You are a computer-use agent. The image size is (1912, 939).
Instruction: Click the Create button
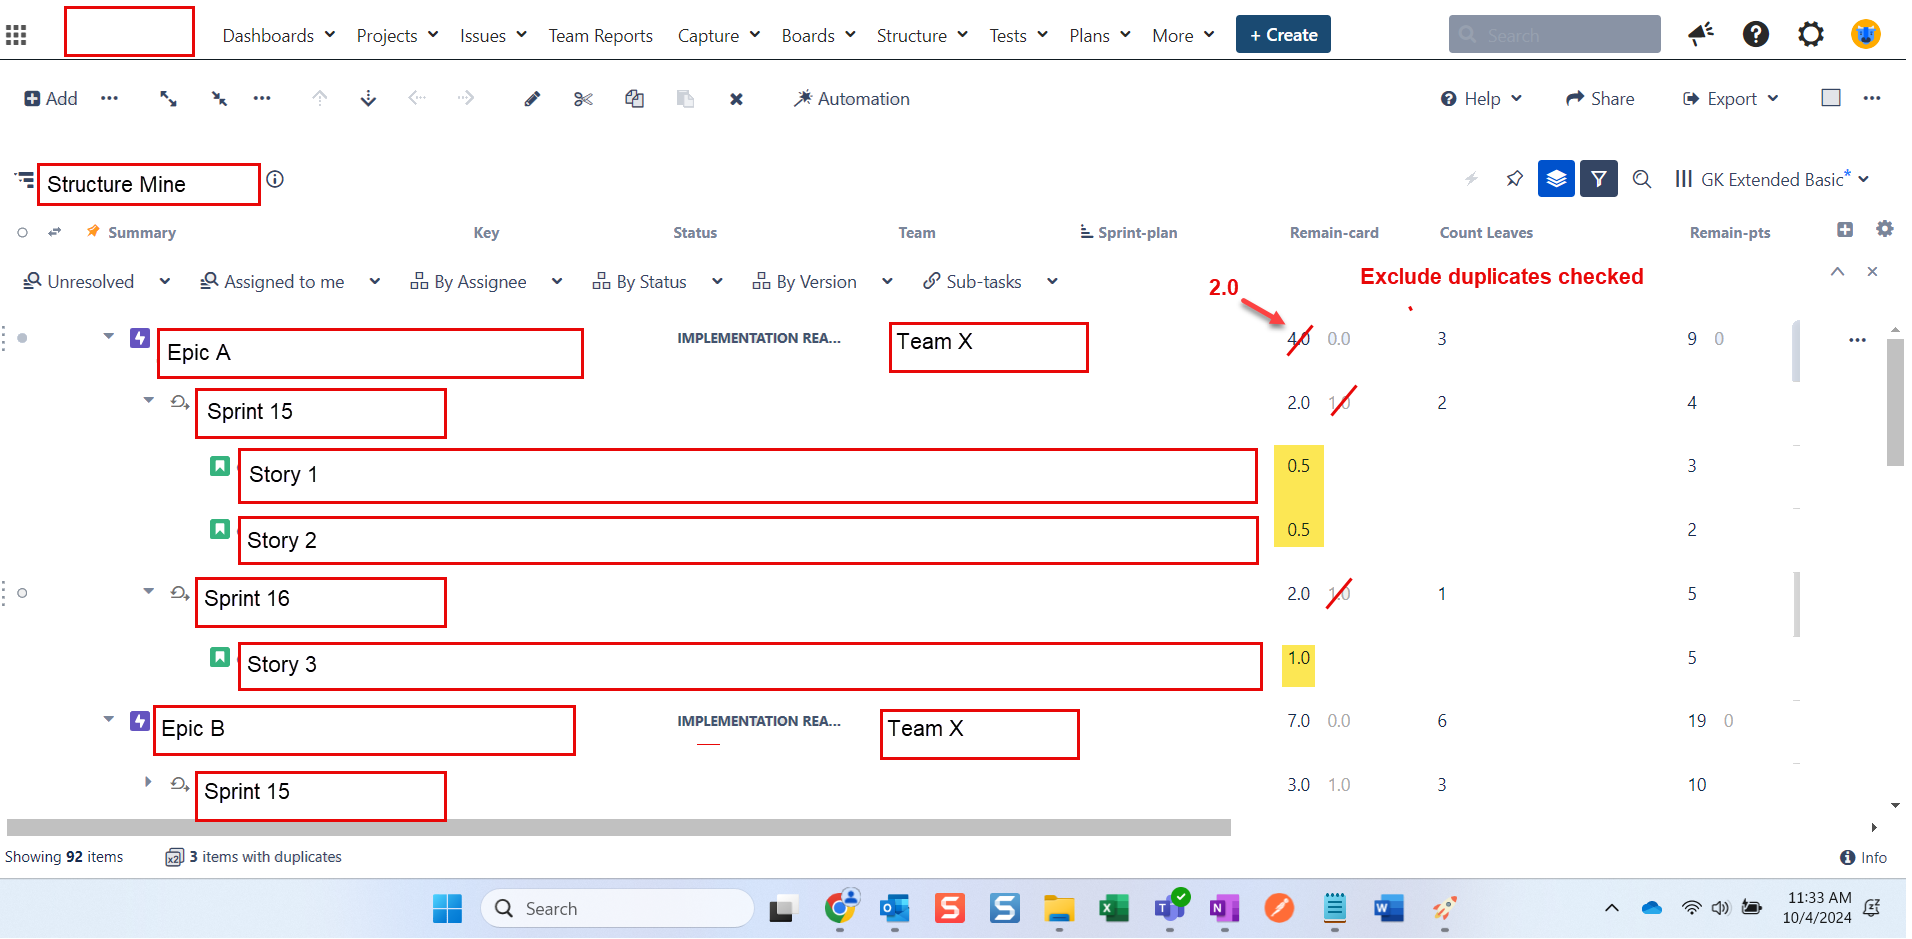(1283, 34)
